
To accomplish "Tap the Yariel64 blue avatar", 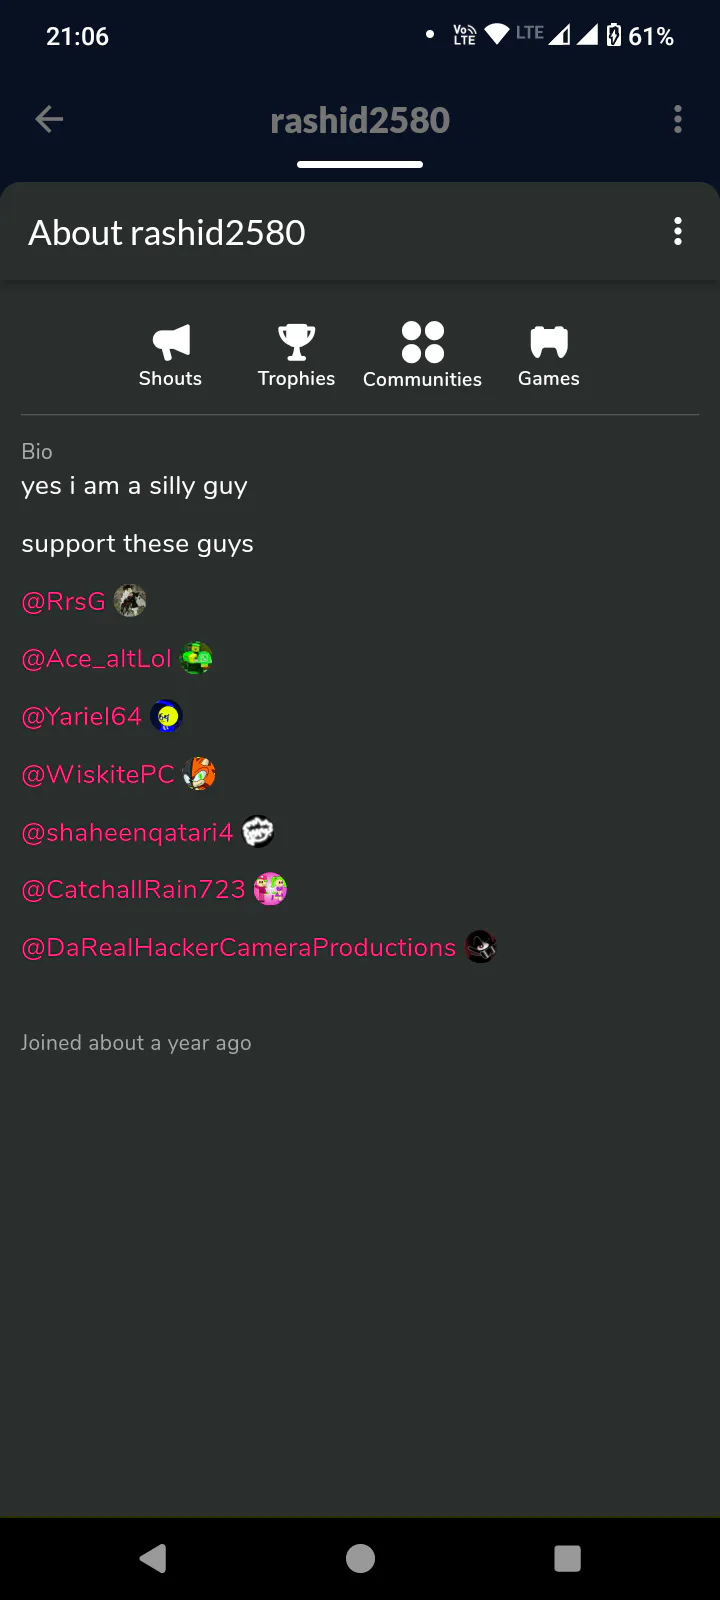I will [x=166, y=716].
